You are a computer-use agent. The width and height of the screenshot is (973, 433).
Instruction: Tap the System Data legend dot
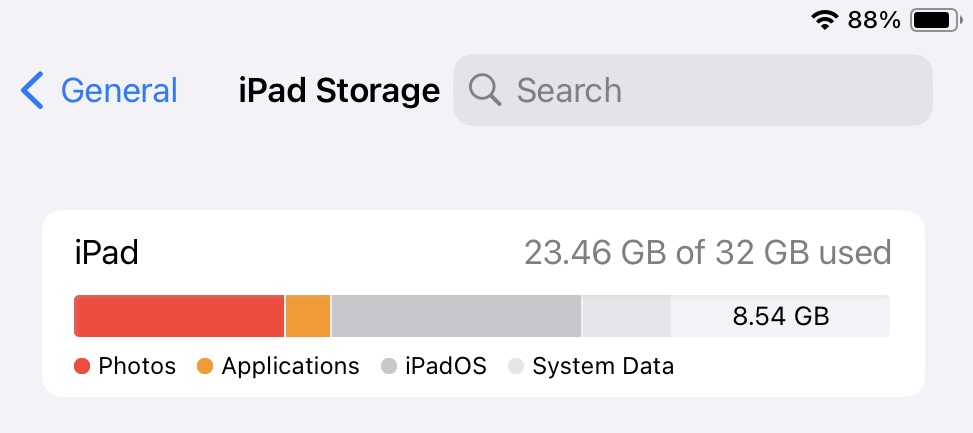coord(516,367)
